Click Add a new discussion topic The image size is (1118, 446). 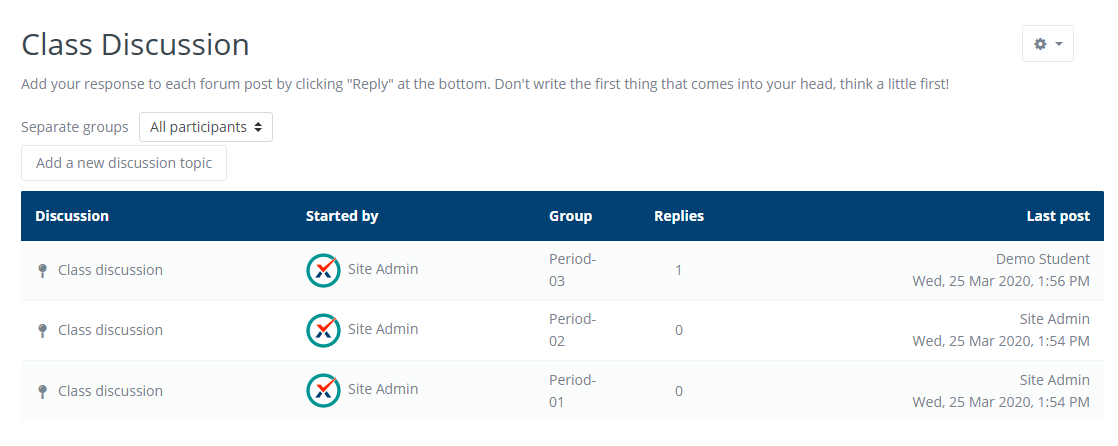pyautogui.click(x=124, y=163)
